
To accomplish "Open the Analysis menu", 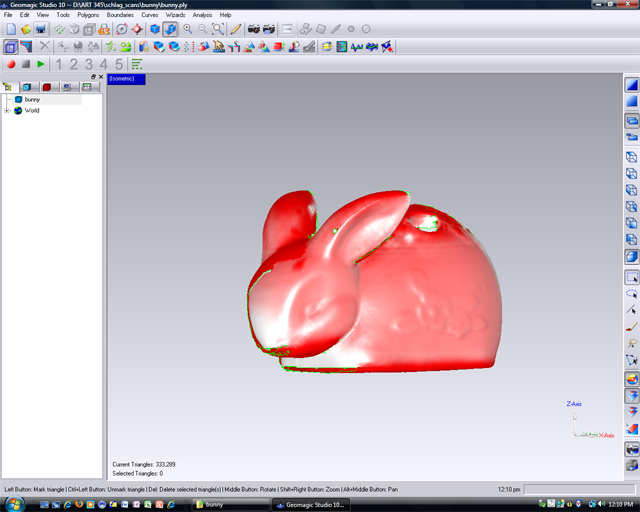I will (x=202, y=15).
